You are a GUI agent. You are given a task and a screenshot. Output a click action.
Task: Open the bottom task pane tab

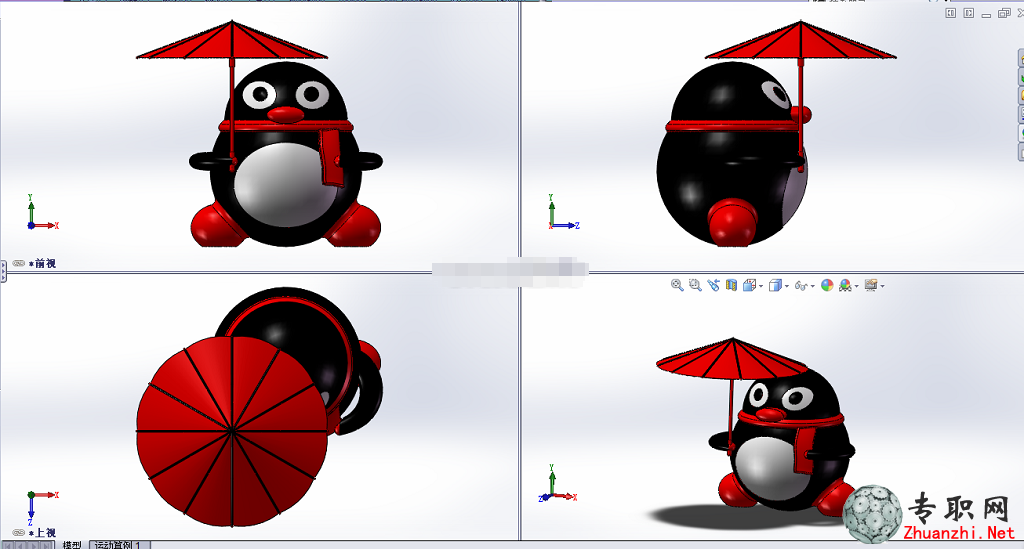(1021, 151)
